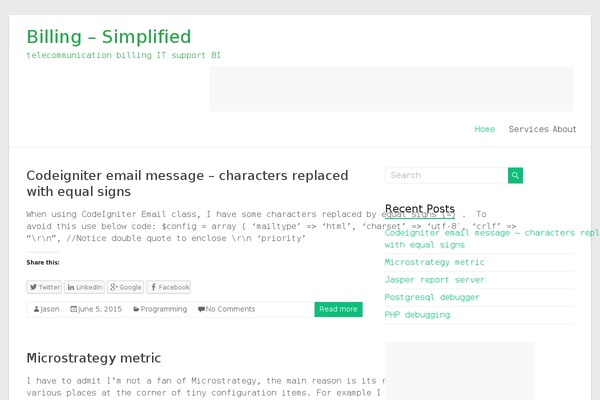Open author jason's posts
The image size is (600, 400).
pyautogui.click(x=47, y=309)
